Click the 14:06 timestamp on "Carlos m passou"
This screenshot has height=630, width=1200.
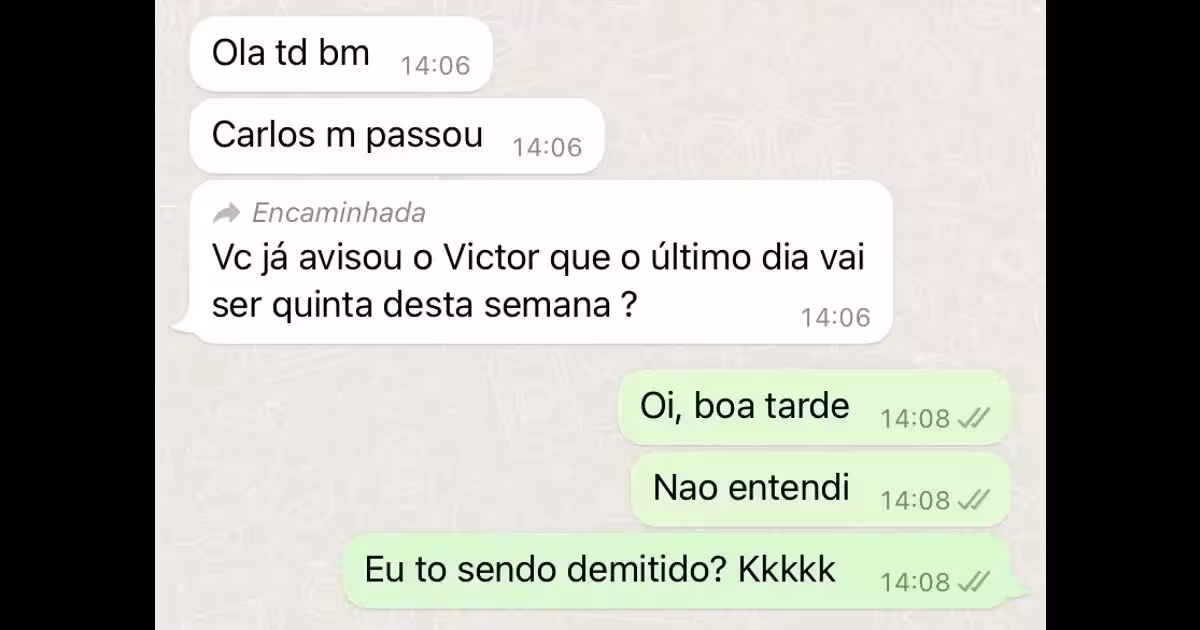coord(547,148)
